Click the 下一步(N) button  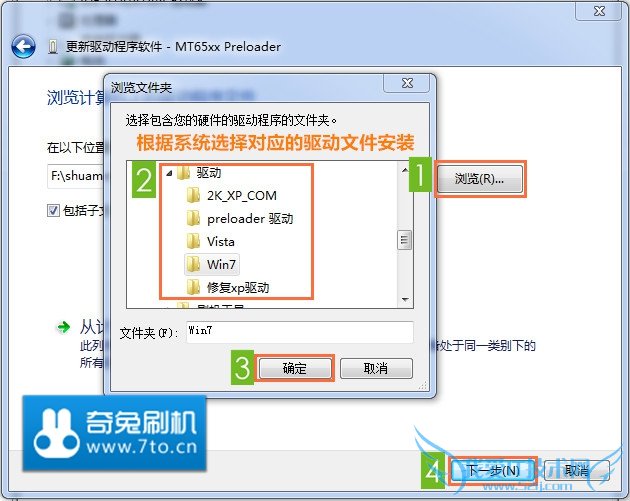[493, 470]
